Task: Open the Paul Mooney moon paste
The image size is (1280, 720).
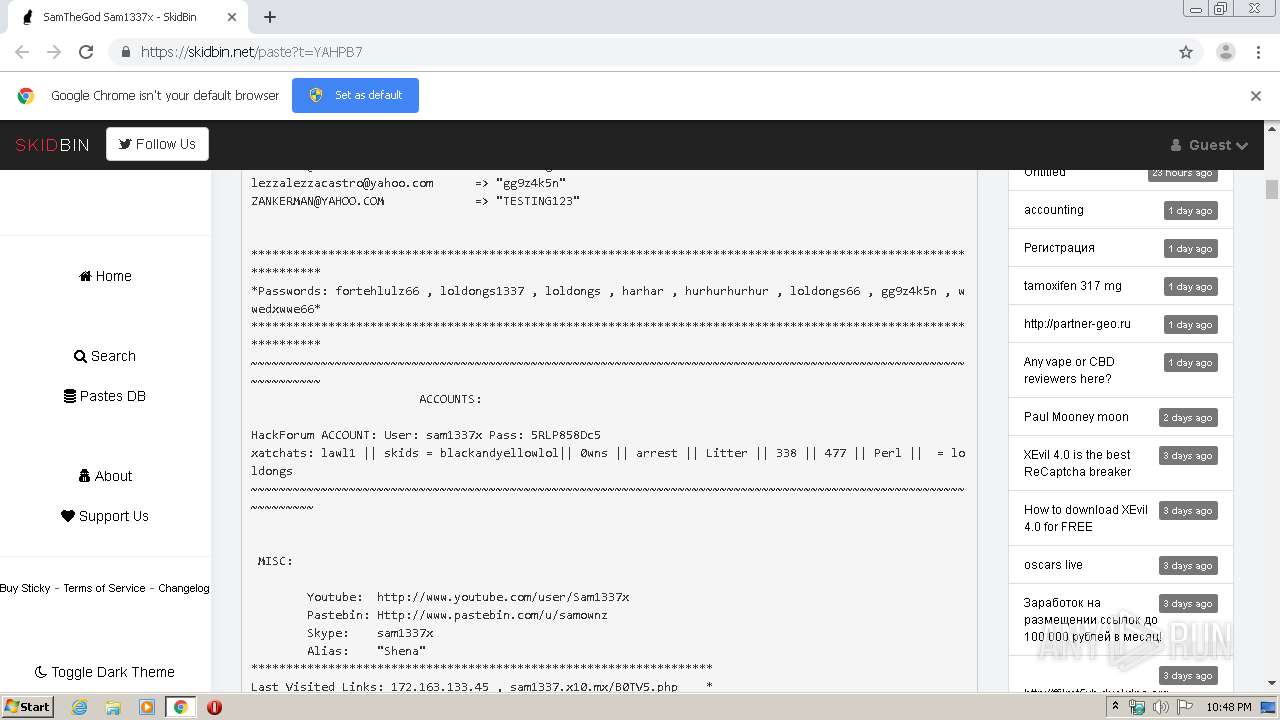Action: (1076, 417)
